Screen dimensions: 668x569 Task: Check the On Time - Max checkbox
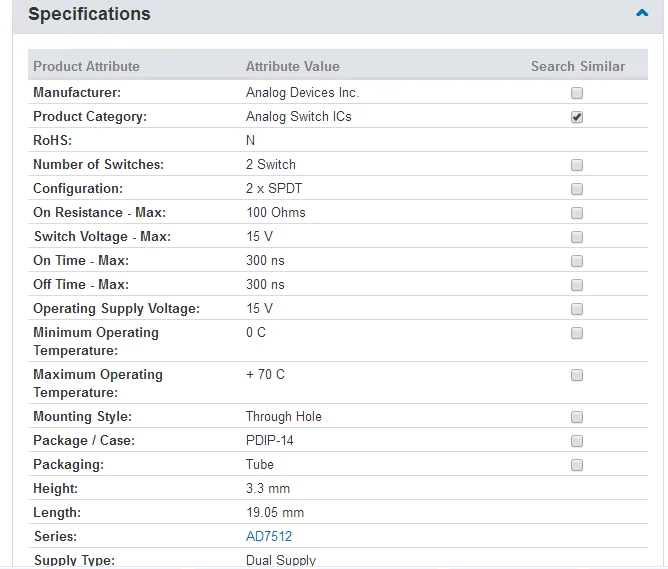pos(577,261)
